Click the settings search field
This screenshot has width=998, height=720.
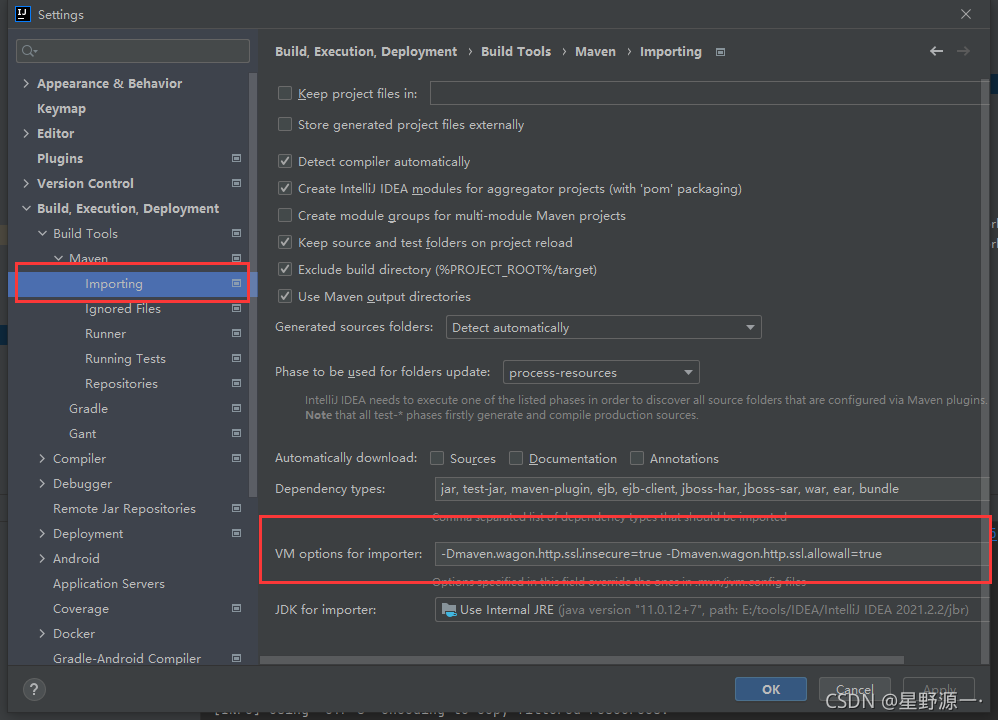tap(133, 51)
